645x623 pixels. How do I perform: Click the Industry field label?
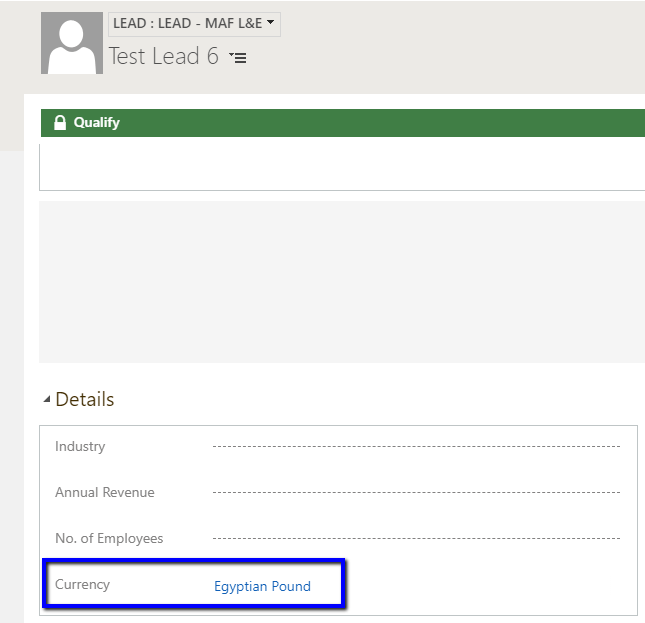[80, 447]
